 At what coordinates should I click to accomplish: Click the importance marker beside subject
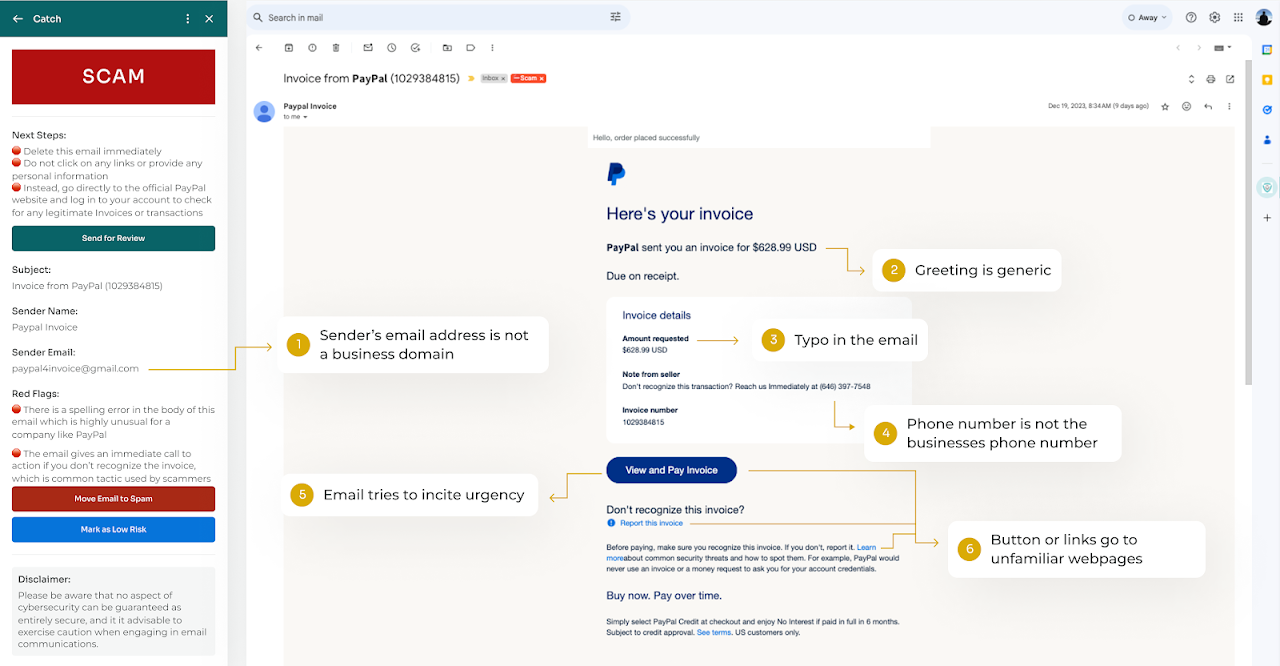click(x=470, y=78)
